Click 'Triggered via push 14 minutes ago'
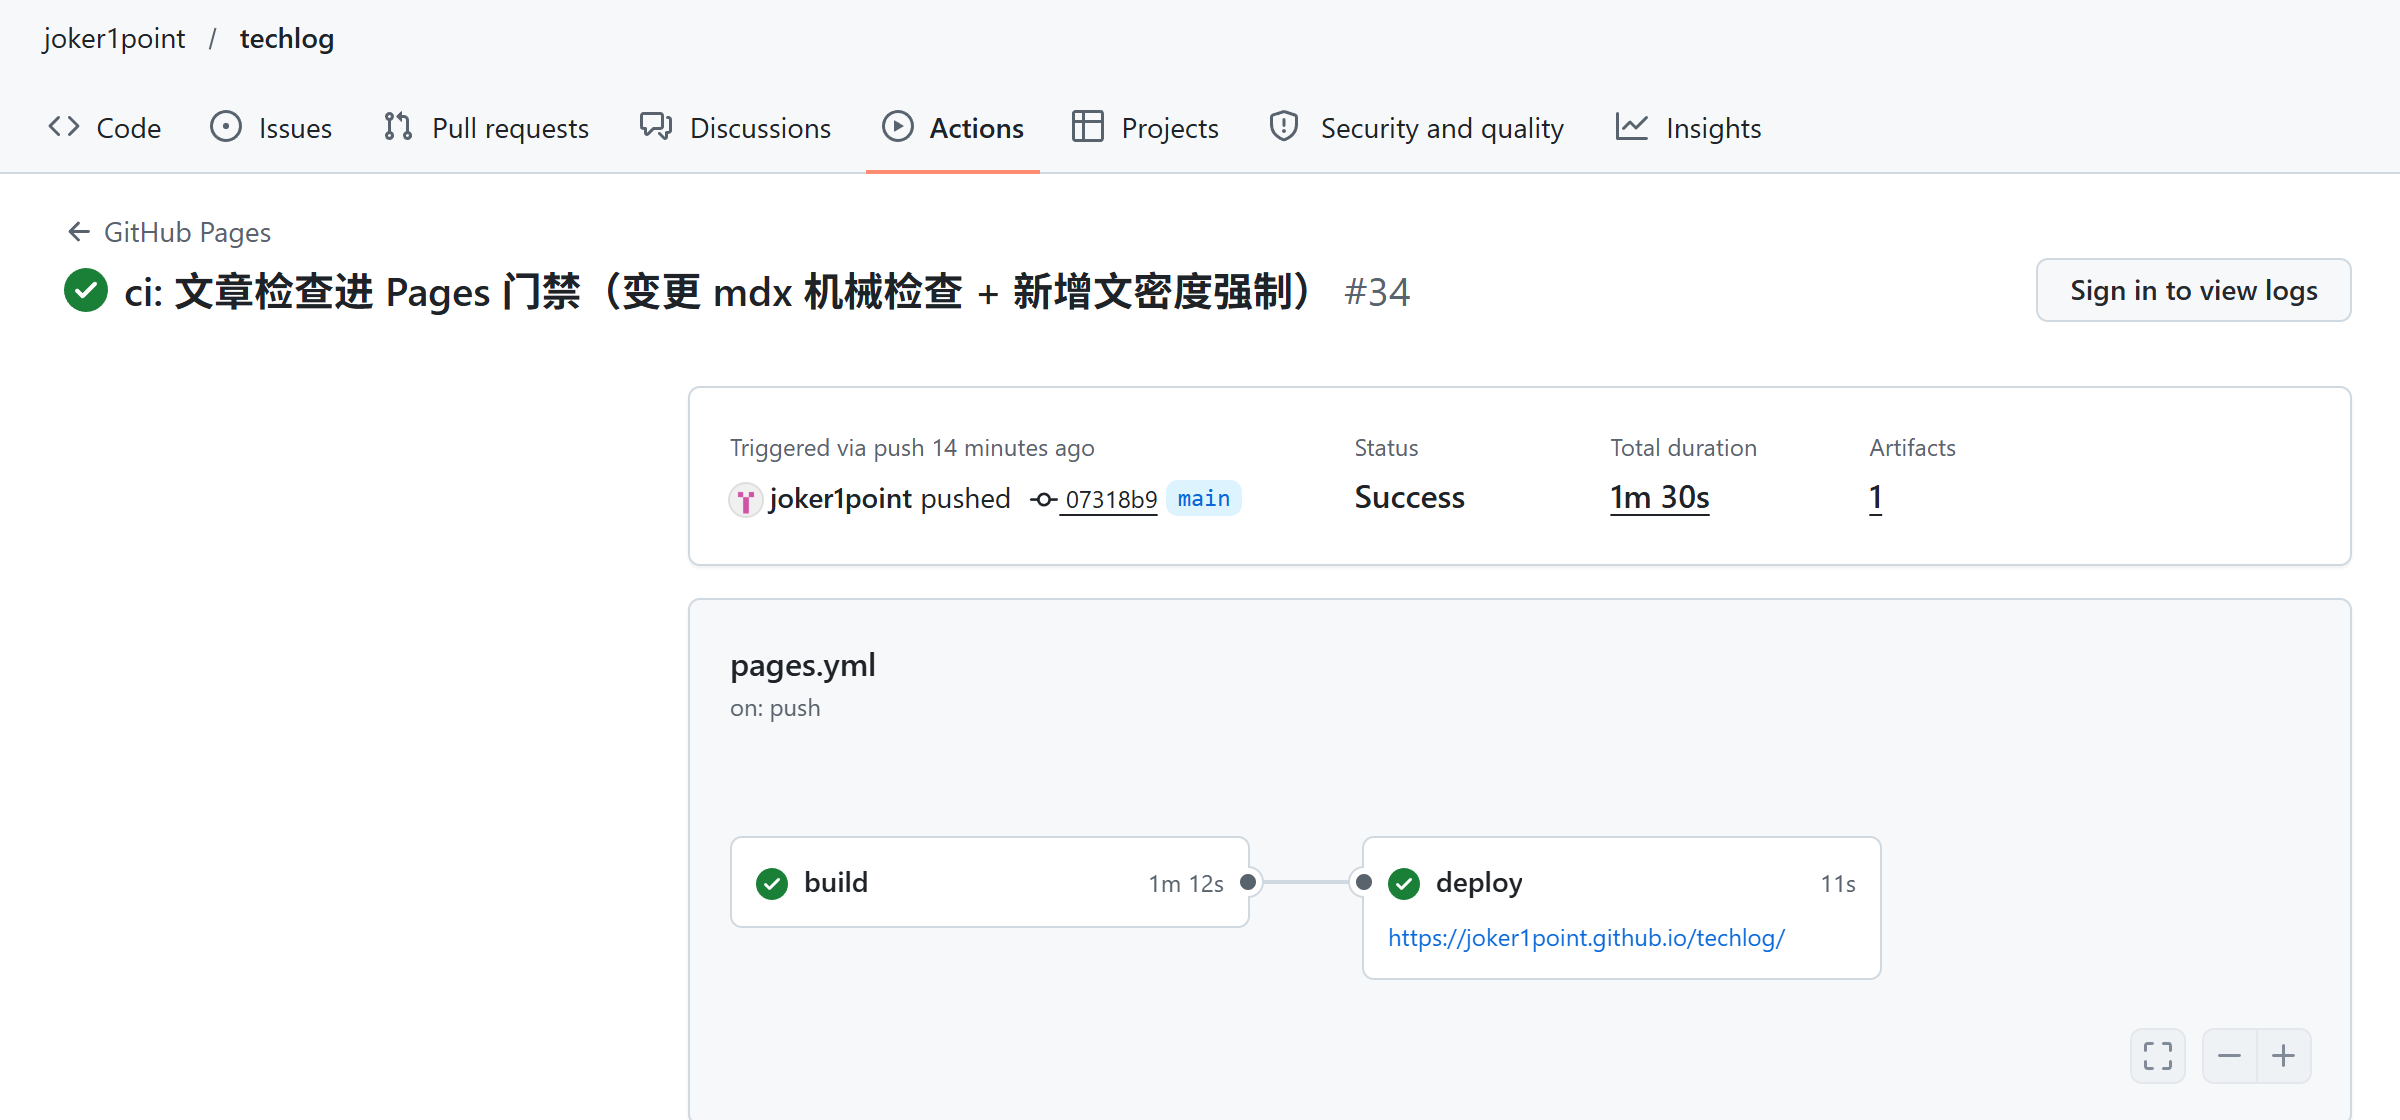 pyautogui.click(x=912, y=448)
